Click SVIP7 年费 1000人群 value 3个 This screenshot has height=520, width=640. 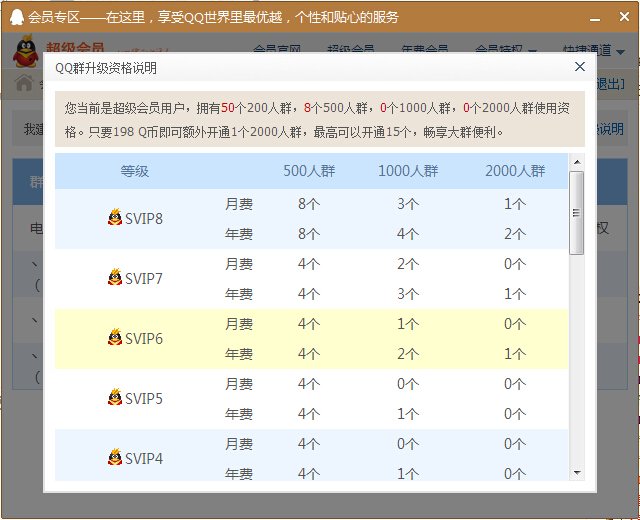click(x=408, y=294)
